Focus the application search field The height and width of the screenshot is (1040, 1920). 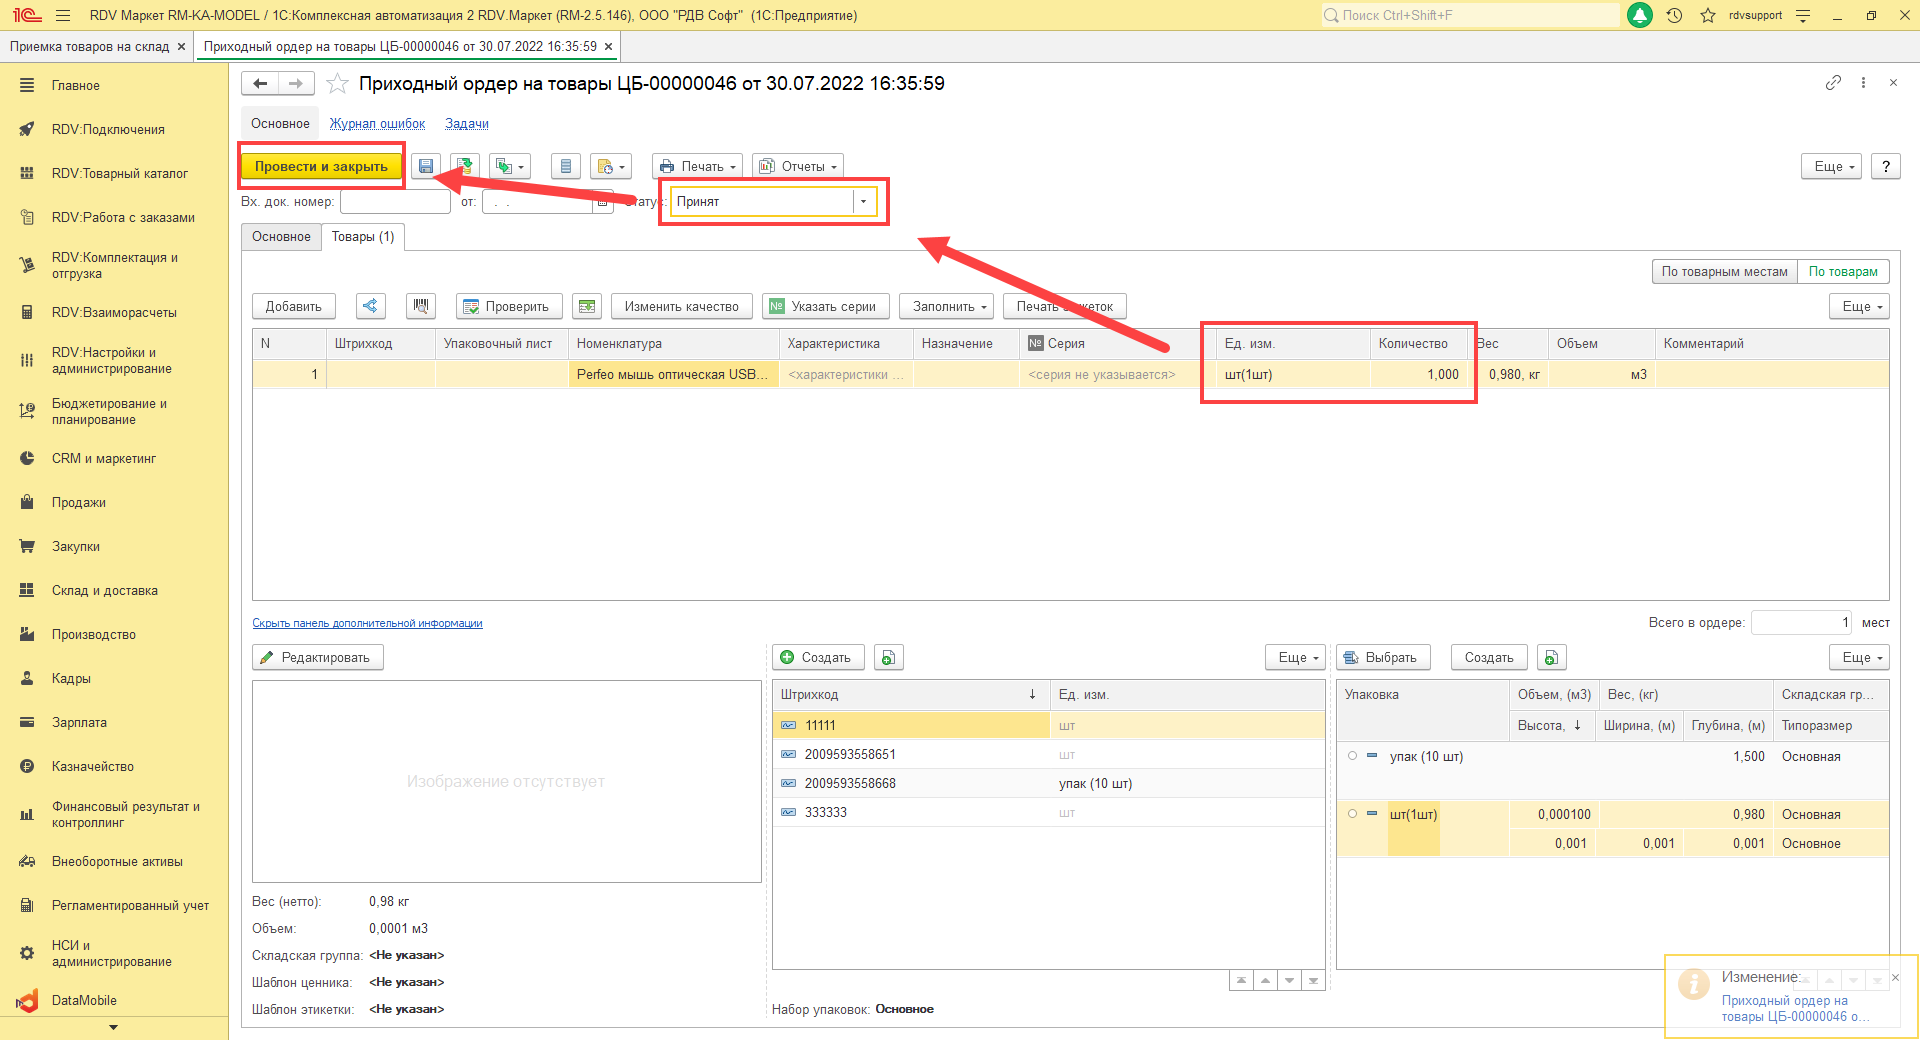click(1470, 15)
